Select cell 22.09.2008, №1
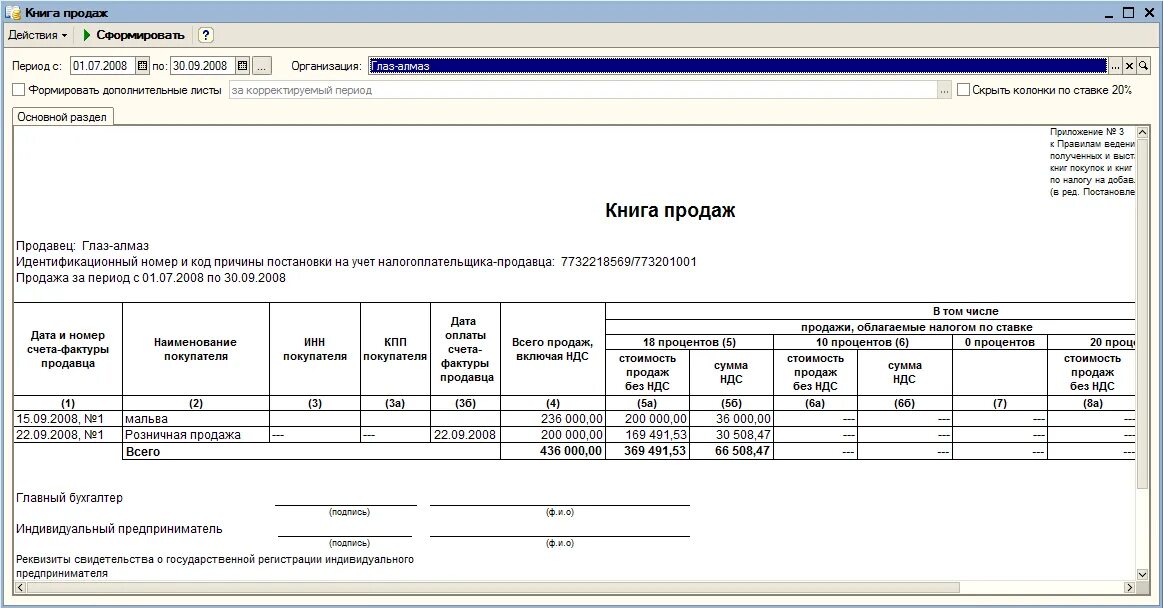 tap(68, 435)
